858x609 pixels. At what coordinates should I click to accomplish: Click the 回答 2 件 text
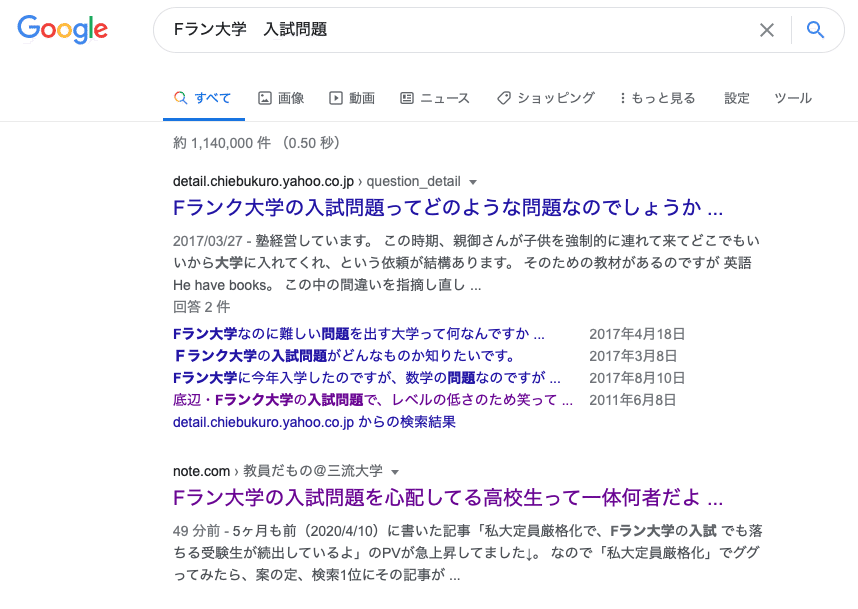pos(201,307)
